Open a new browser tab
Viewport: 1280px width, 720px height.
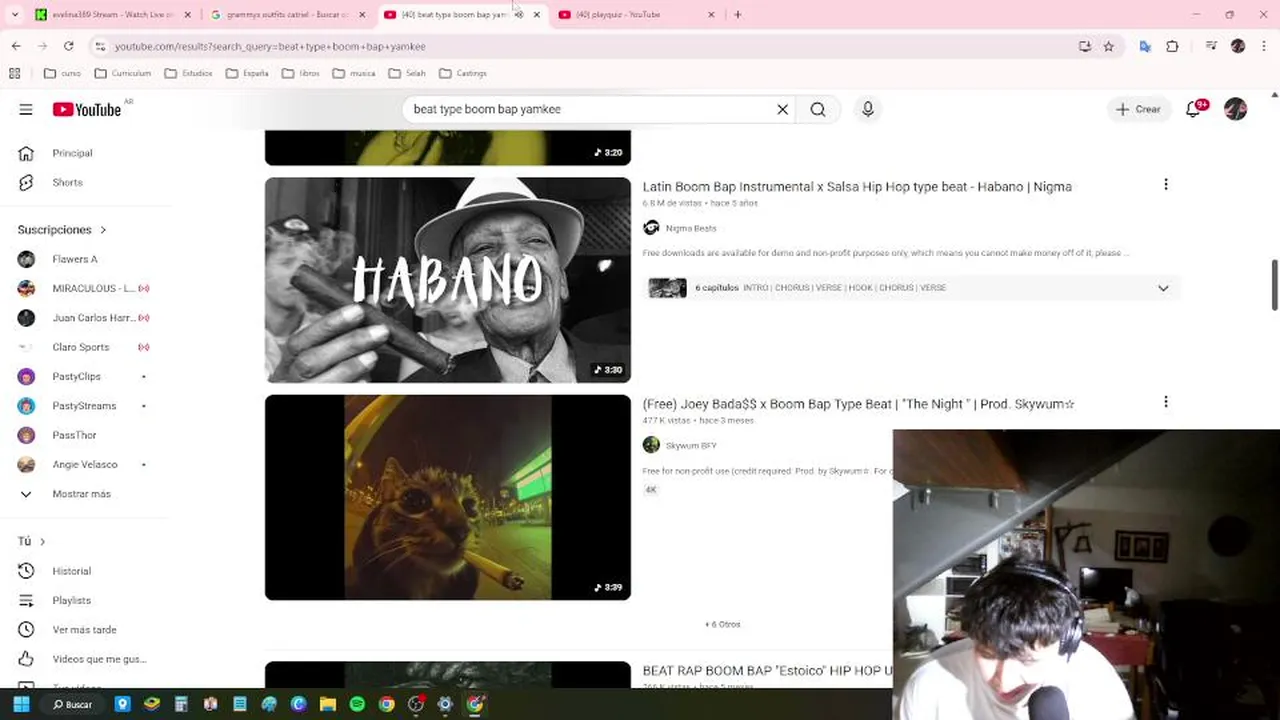[737, 14]
